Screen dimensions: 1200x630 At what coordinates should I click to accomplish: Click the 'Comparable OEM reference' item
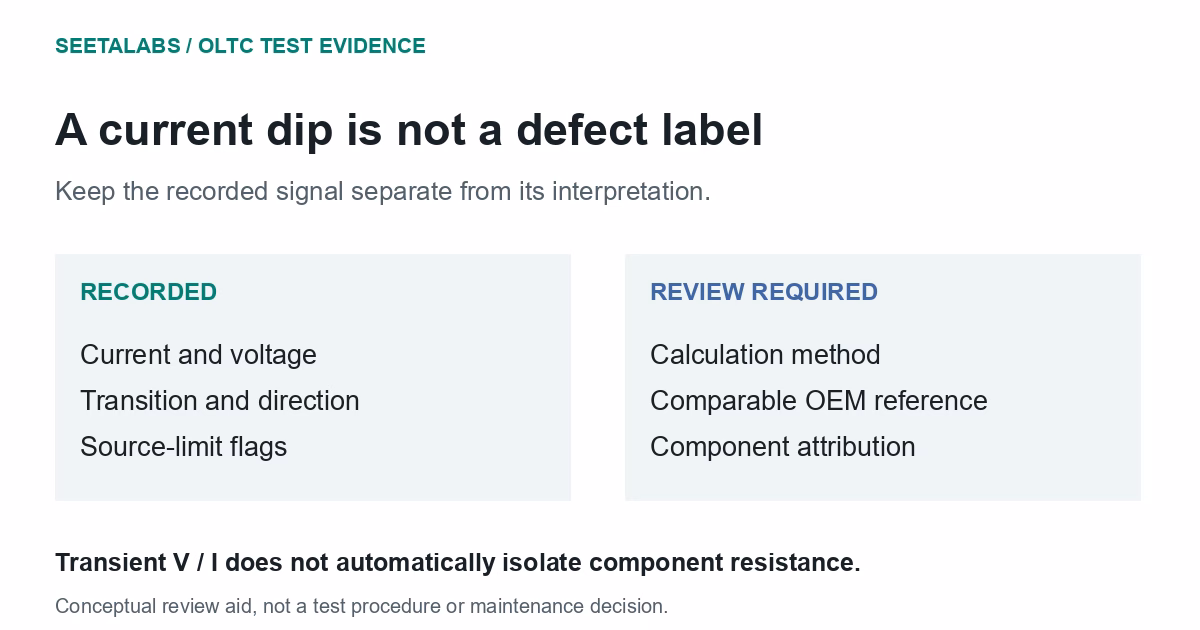[818, 401]
